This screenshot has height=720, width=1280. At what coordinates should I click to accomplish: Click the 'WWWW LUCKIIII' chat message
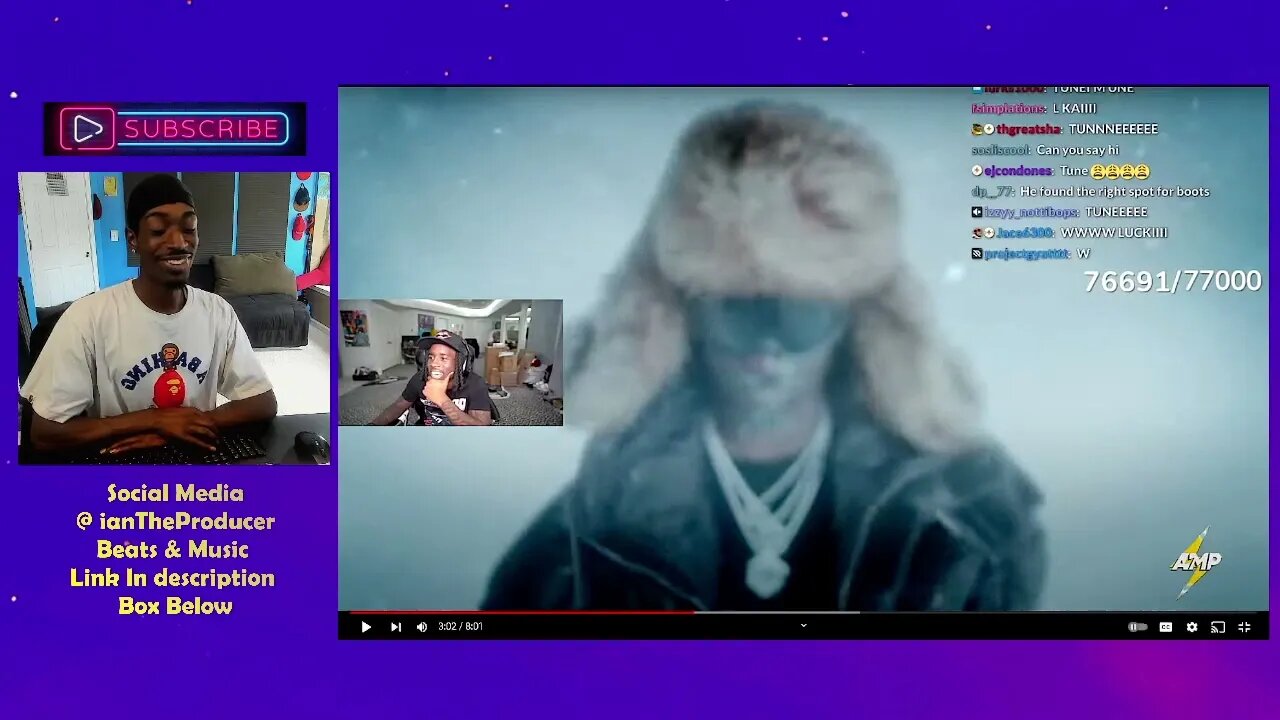point(1114,233)
